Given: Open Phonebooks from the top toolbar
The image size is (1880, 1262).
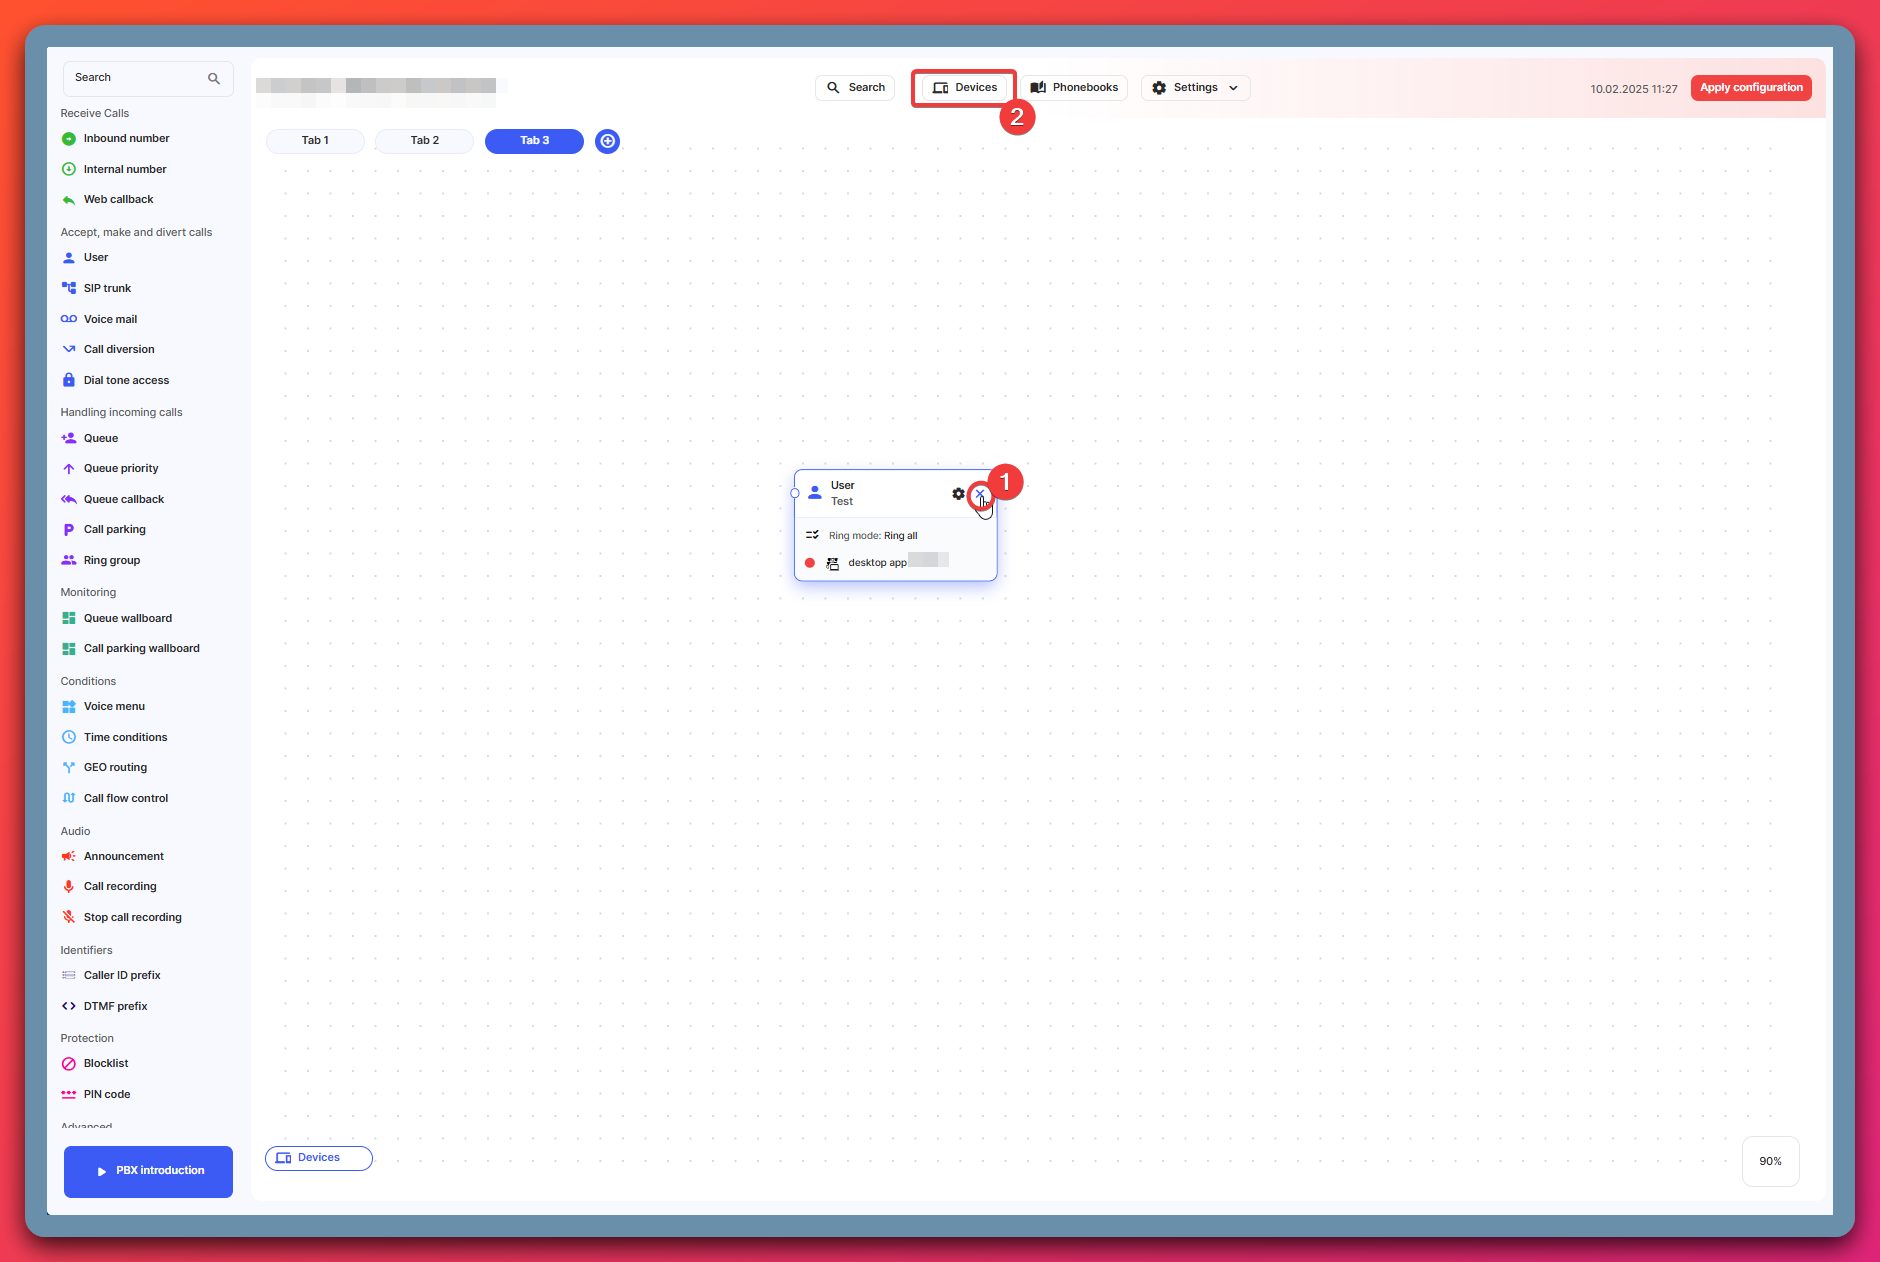Looking at the screenshot, I should click(x=1074, y=88).
